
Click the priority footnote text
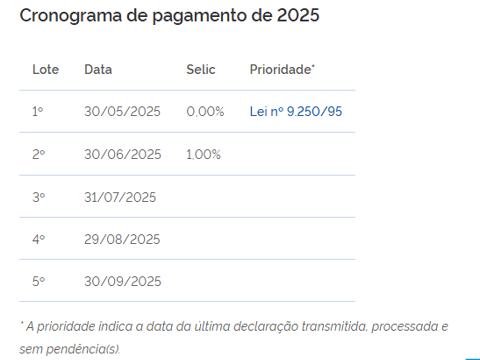pos(234,338)
